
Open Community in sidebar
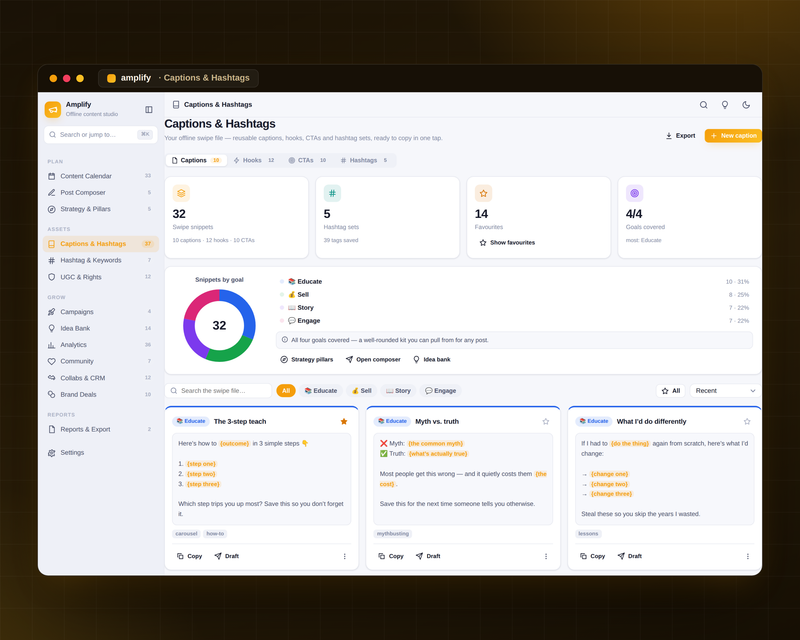pyautogui.click(x=101, y=361)
